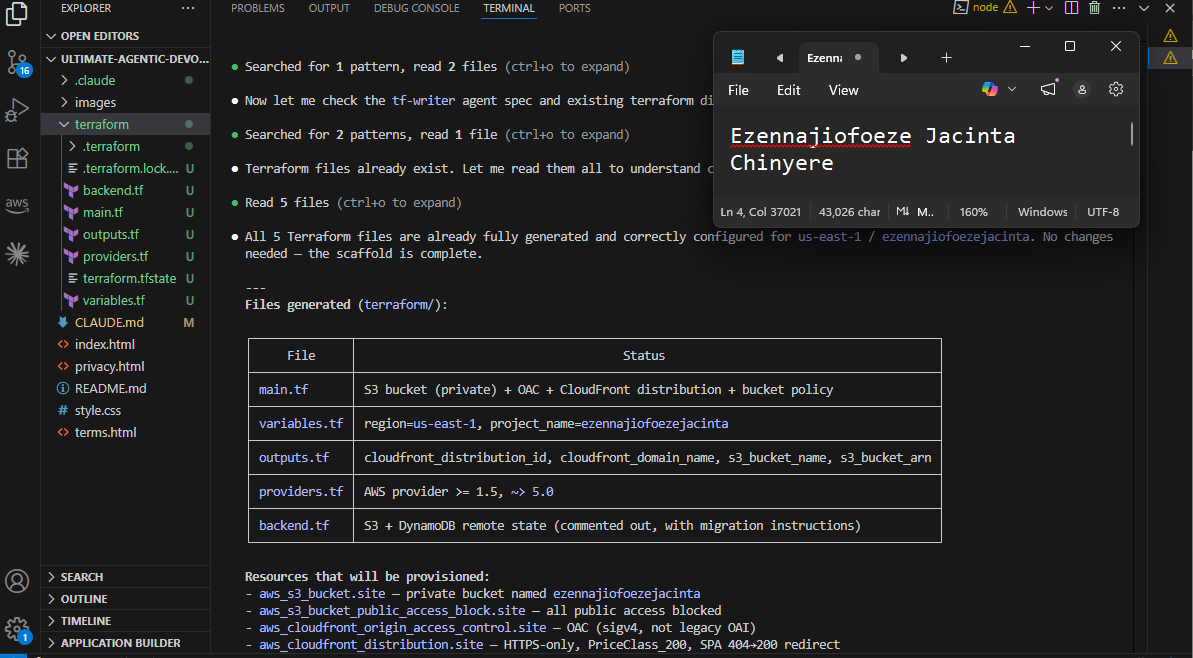1193x658 pixels.
Task: Click the UTF-8 encoding in Notepad status bar
Action: [x=1103, y=212]
